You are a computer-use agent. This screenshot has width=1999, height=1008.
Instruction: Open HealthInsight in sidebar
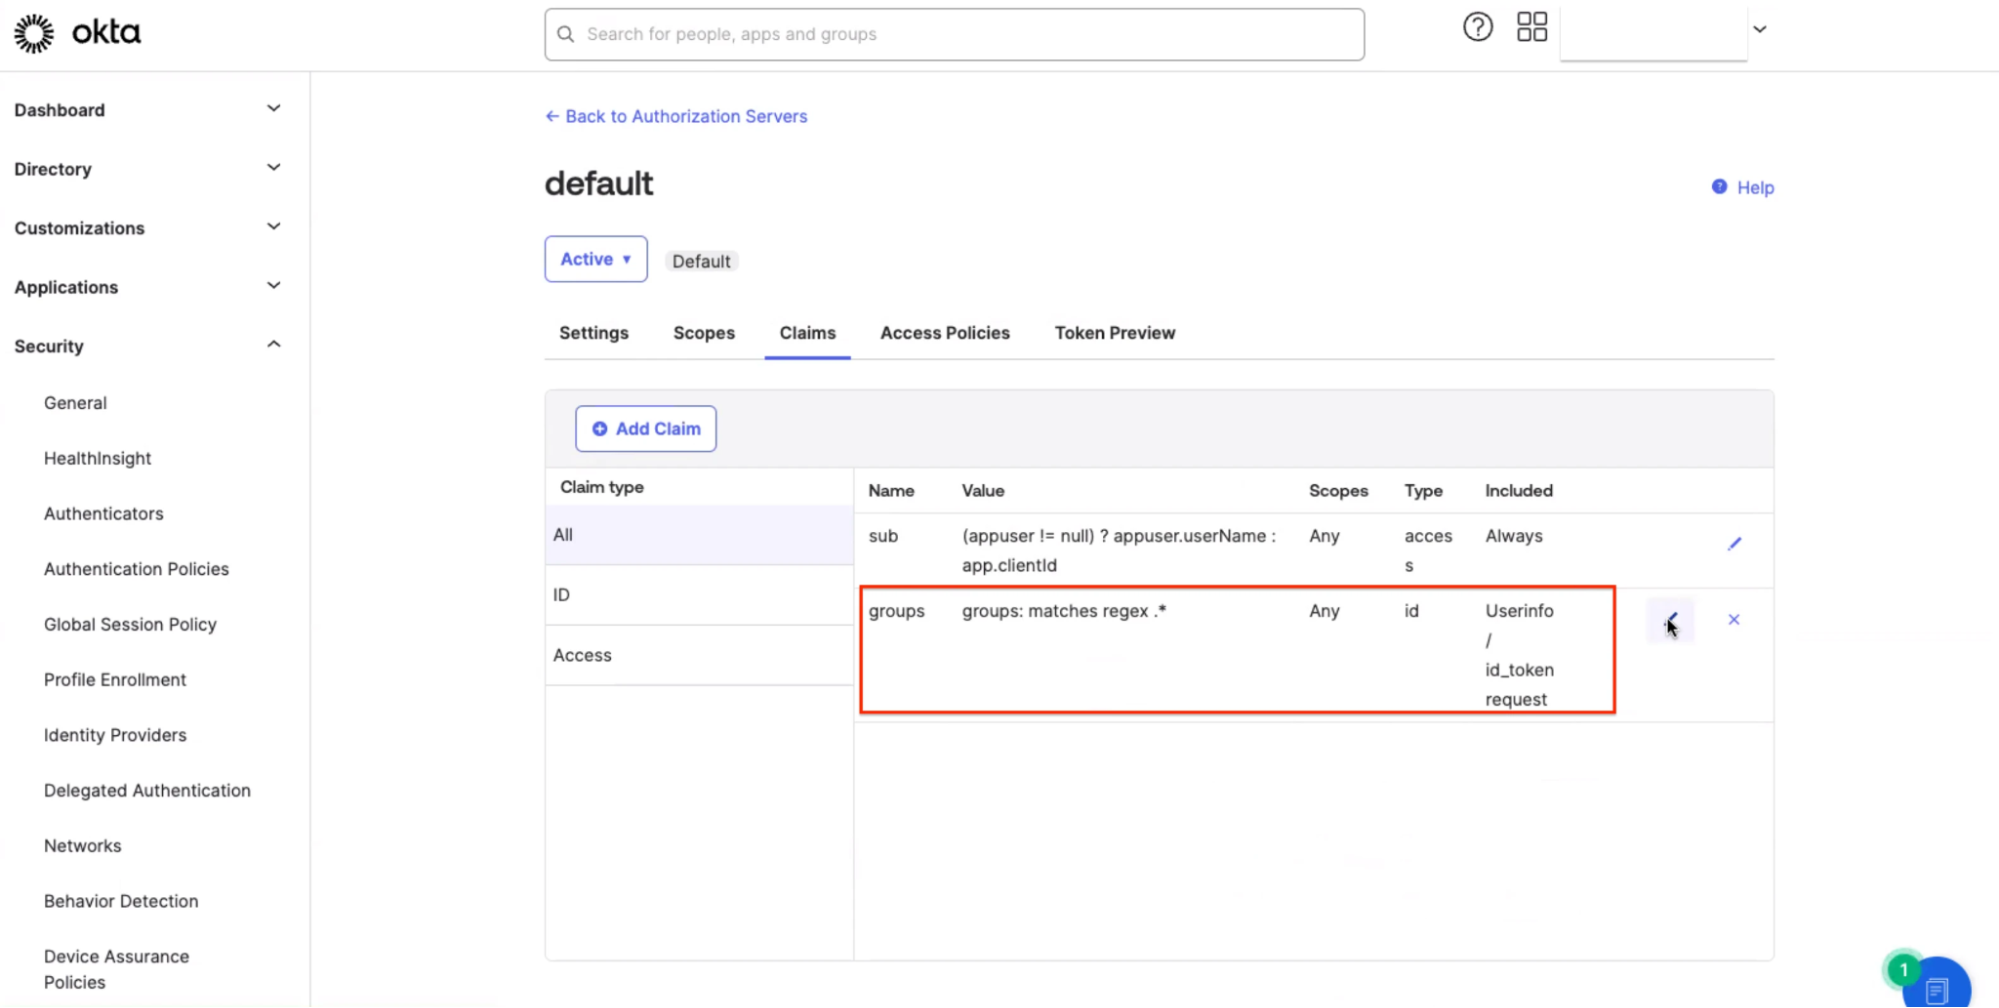pos(97,458)
